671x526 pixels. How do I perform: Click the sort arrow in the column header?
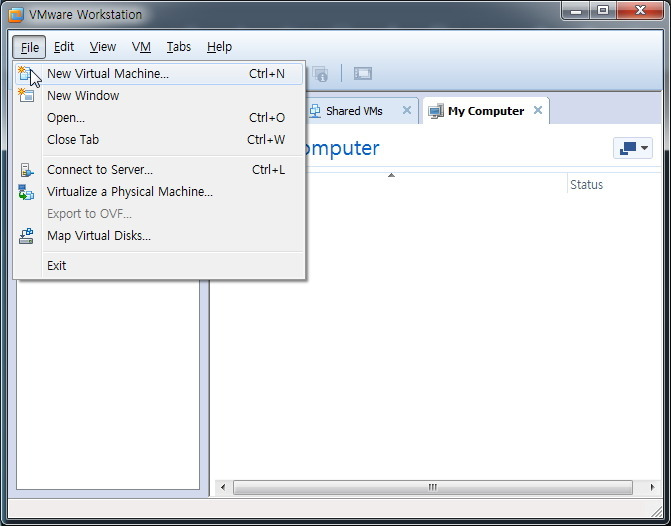click(391, 175)
